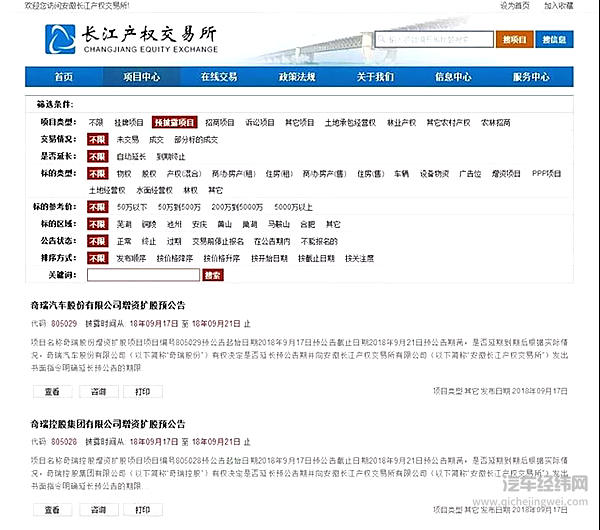This screenshot has width=600, height=530.
Task: Filter by 部分标的成交
Action: pyautogui.click(x=196, y=140)
